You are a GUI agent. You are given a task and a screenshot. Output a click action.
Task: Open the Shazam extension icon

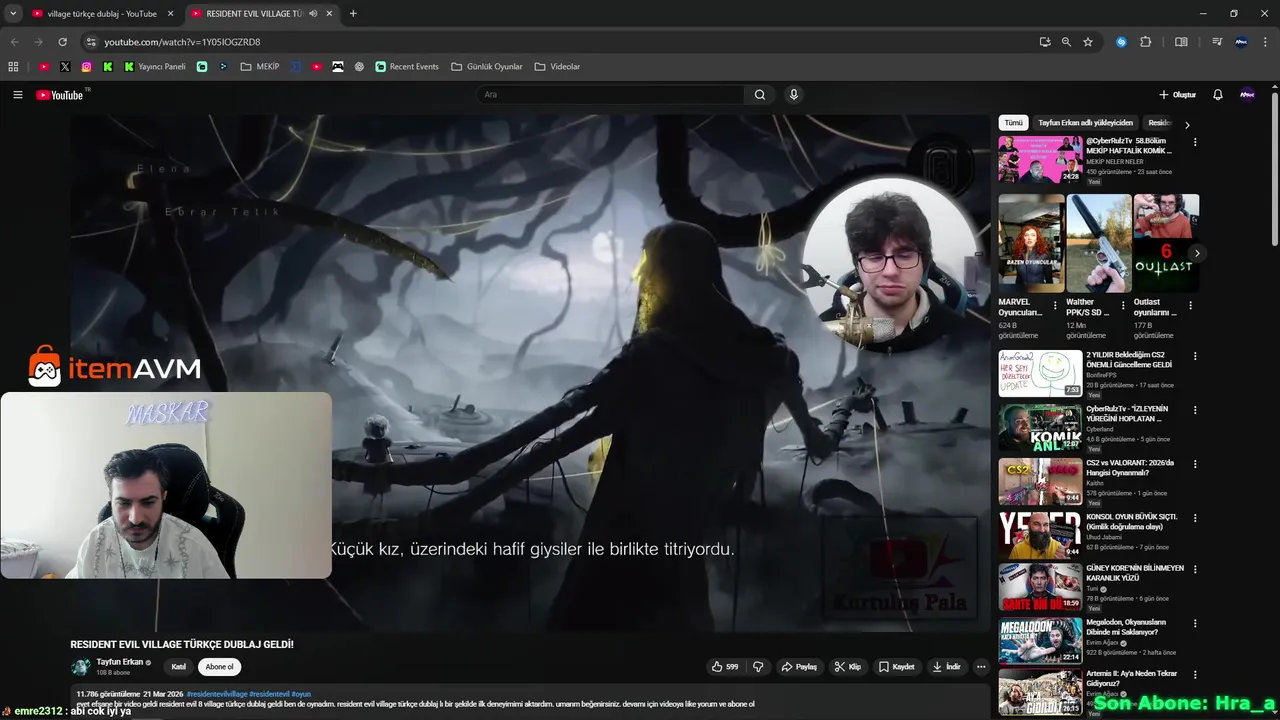point(1121,42)
